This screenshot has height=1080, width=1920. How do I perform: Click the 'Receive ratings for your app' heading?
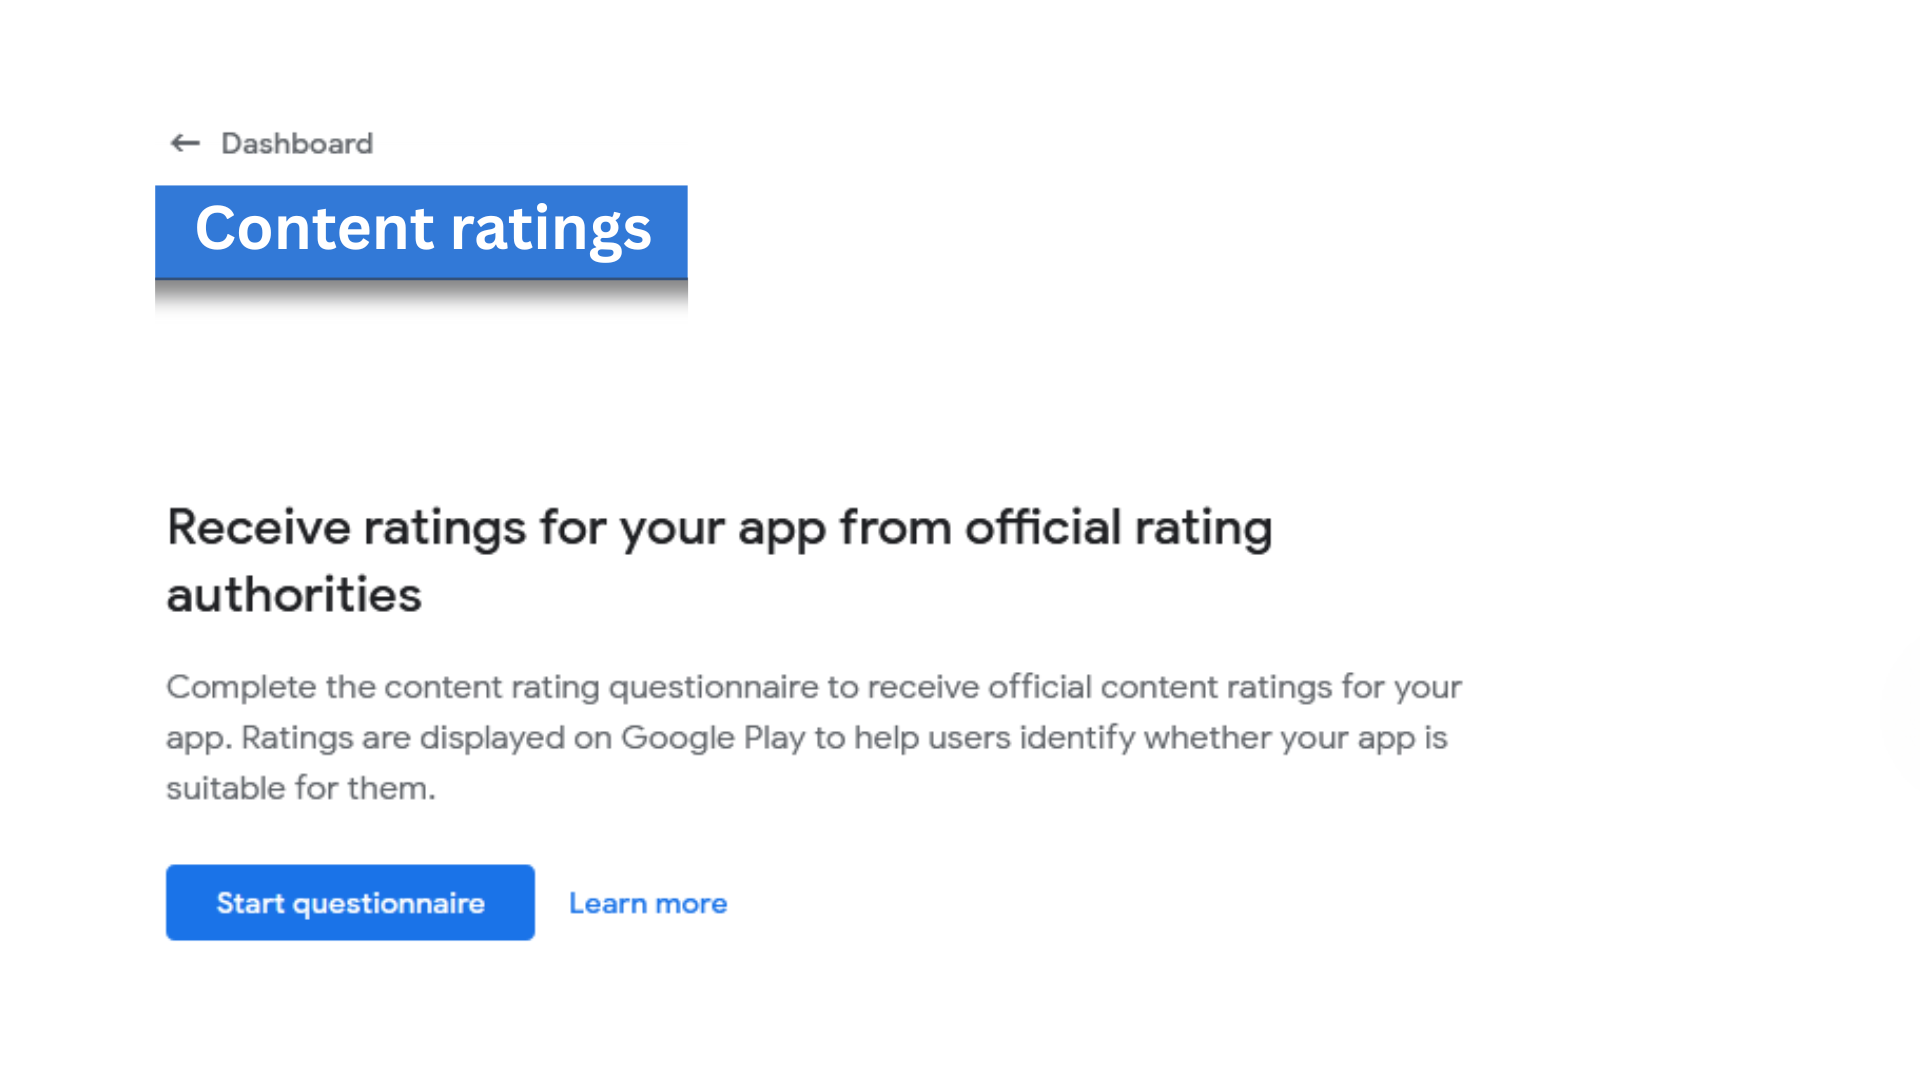tap(719, 560)
